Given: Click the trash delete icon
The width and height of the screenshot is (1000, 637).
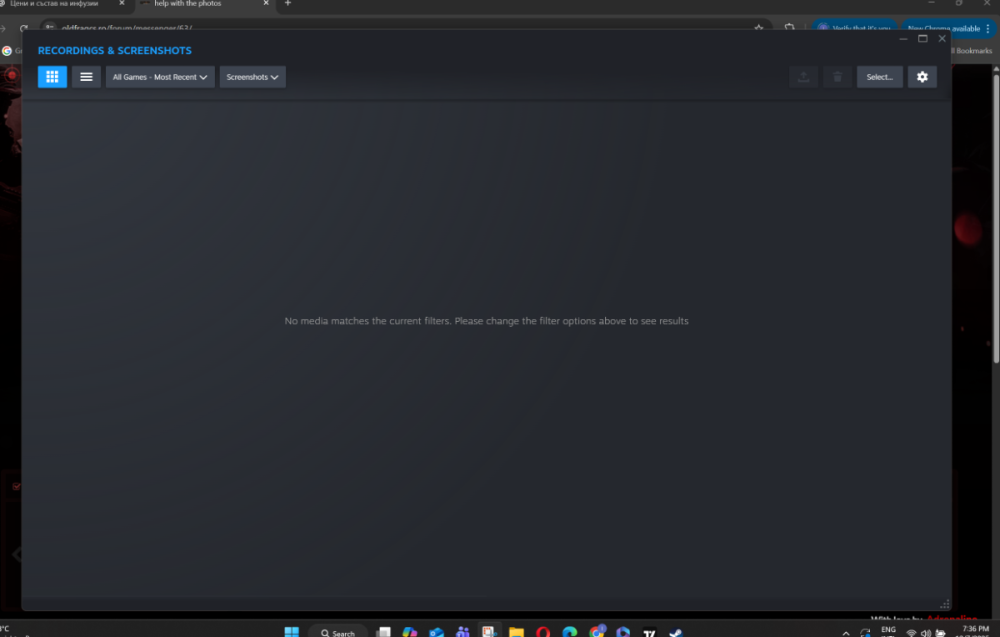Looking at the screenshot, I should coord(837,77).
